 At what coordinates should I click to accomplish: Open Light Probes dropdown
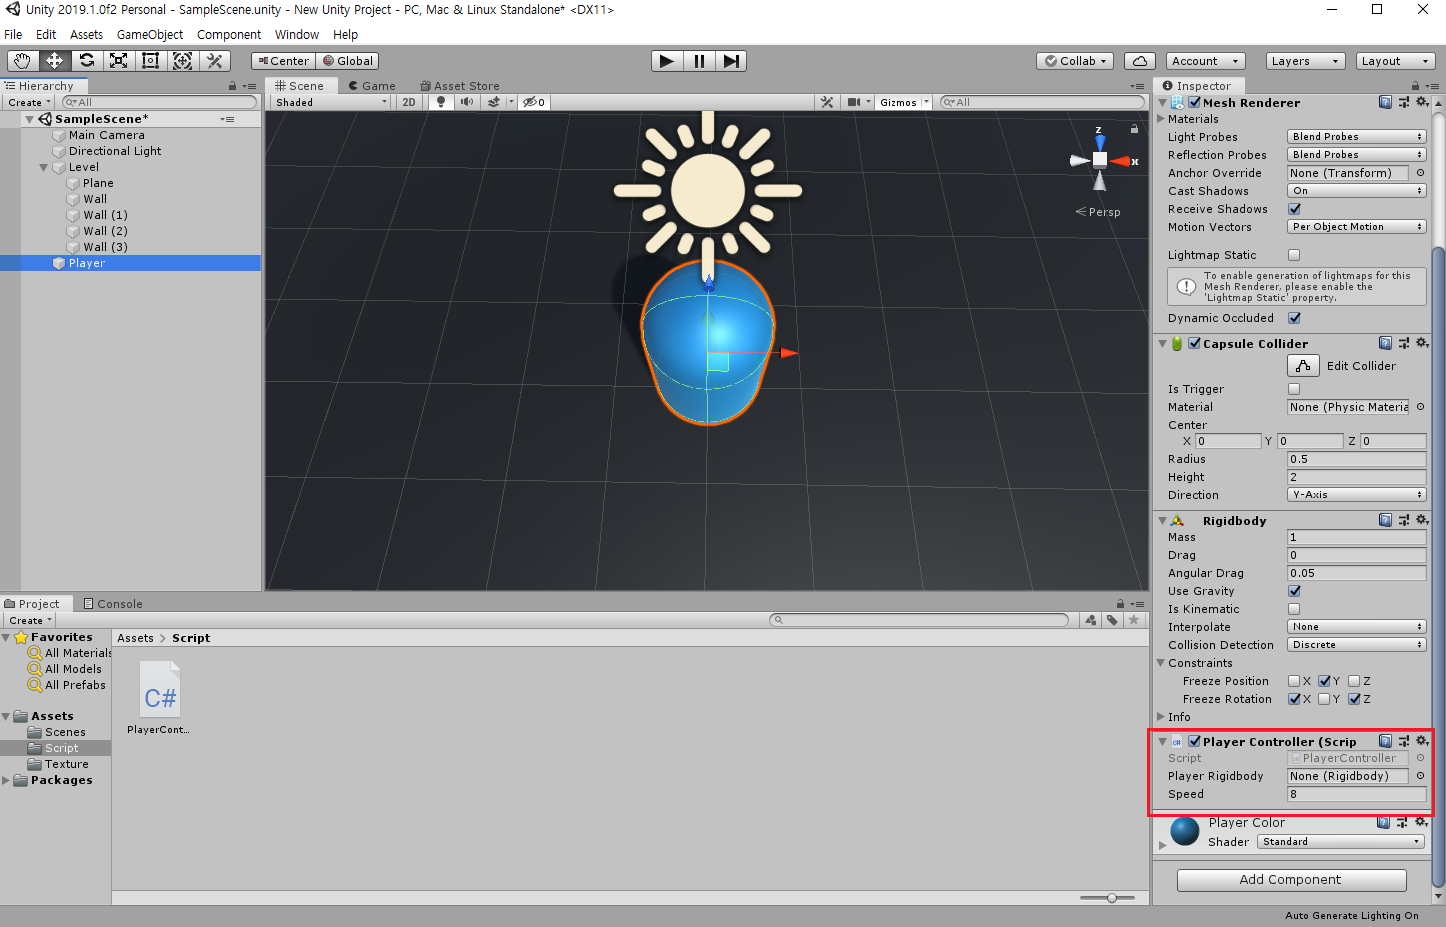[x=1356, y=137]
